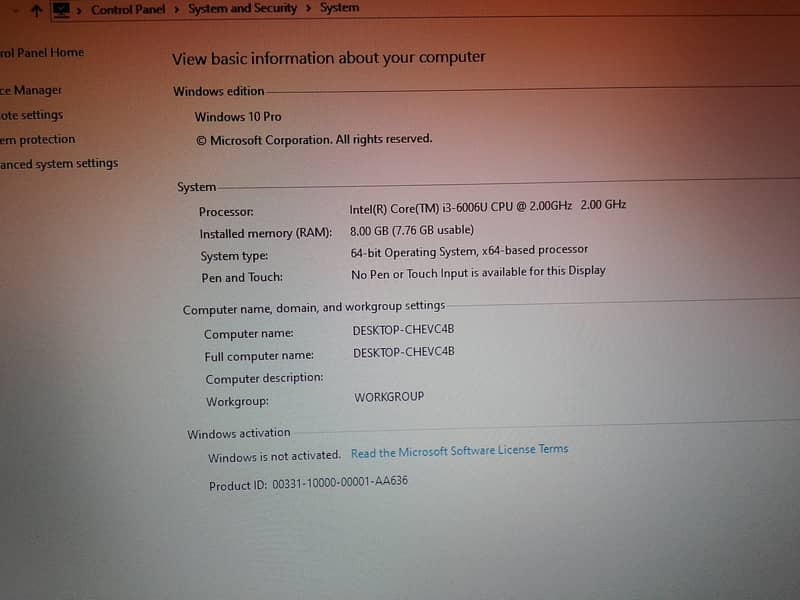Open Control Panel Home link
The width and height of the screenshot is (800, 600).
tap(42, 53)
